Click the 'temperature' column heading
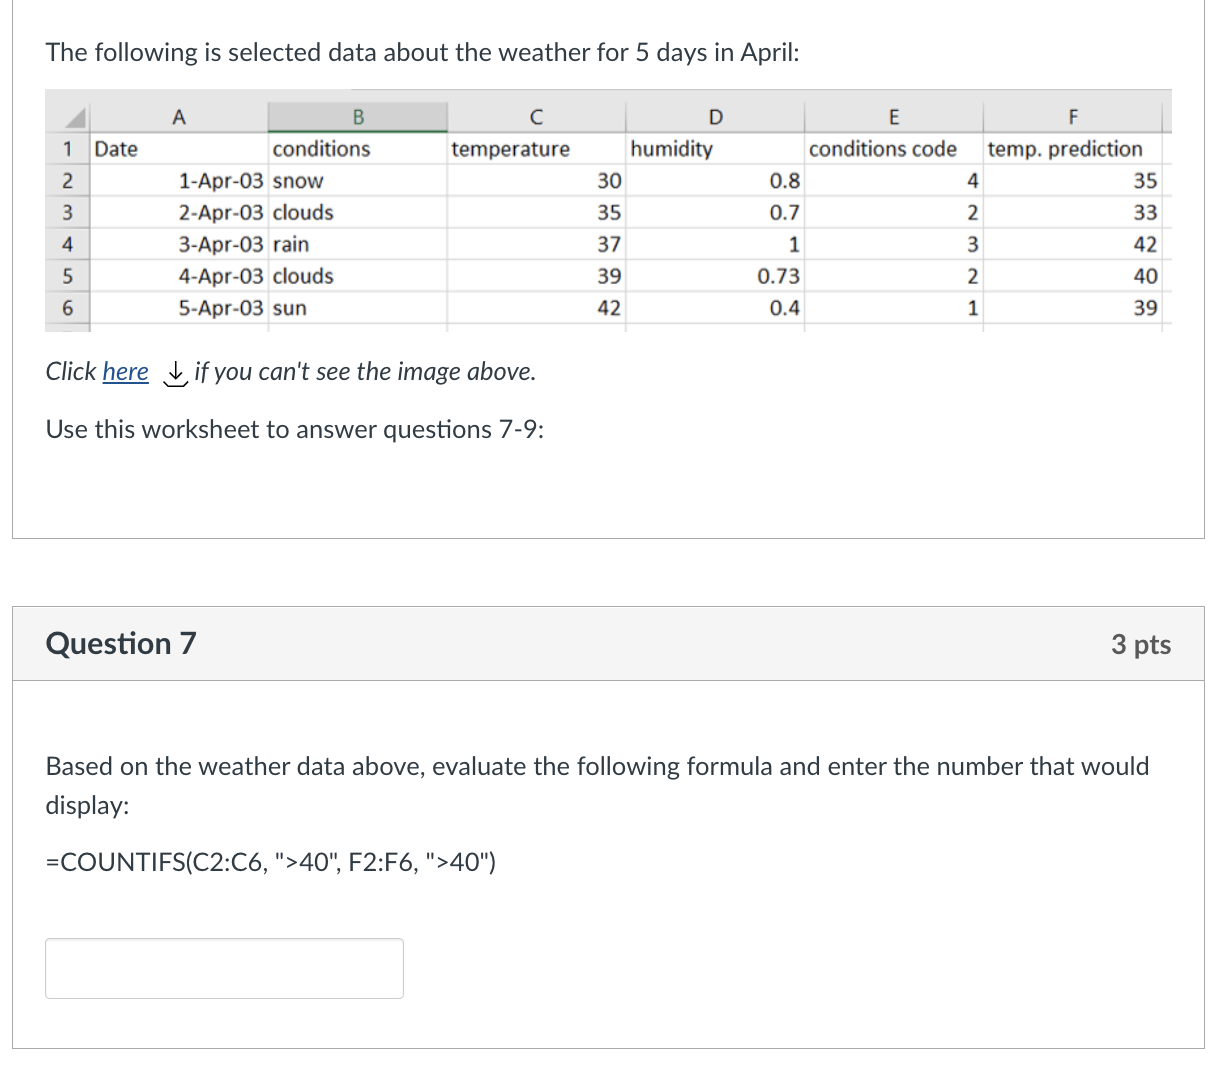The width and height of the screenshot is (1212, 1078). [510, 149]
